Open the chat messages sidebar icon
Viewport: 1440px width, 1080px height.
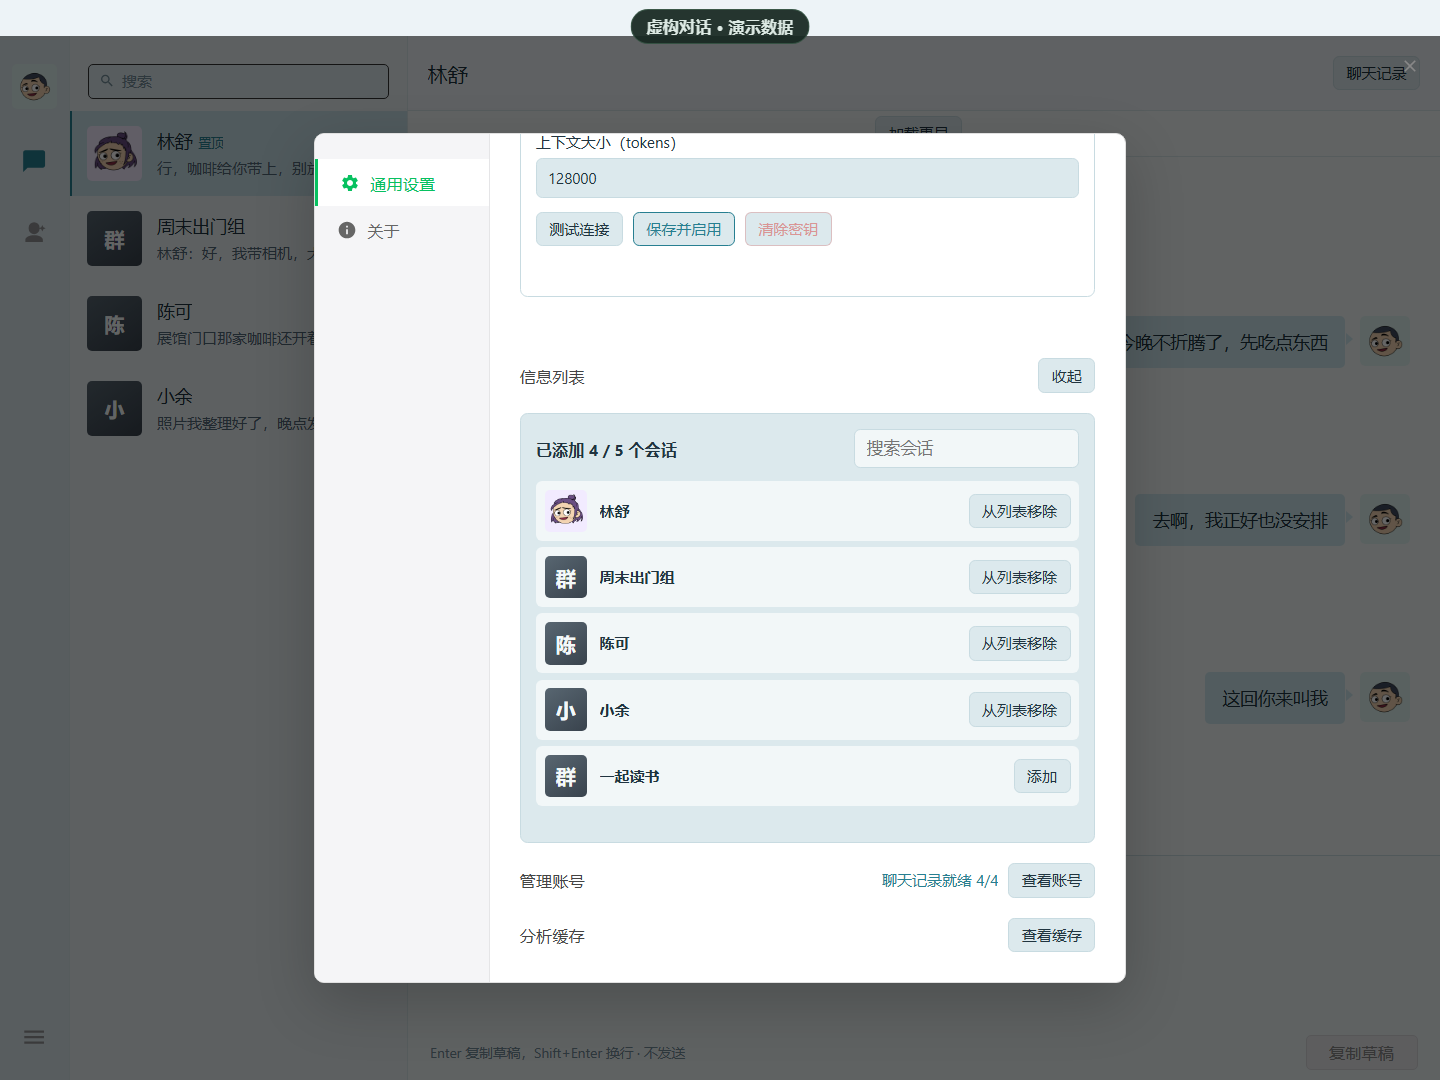34,160
